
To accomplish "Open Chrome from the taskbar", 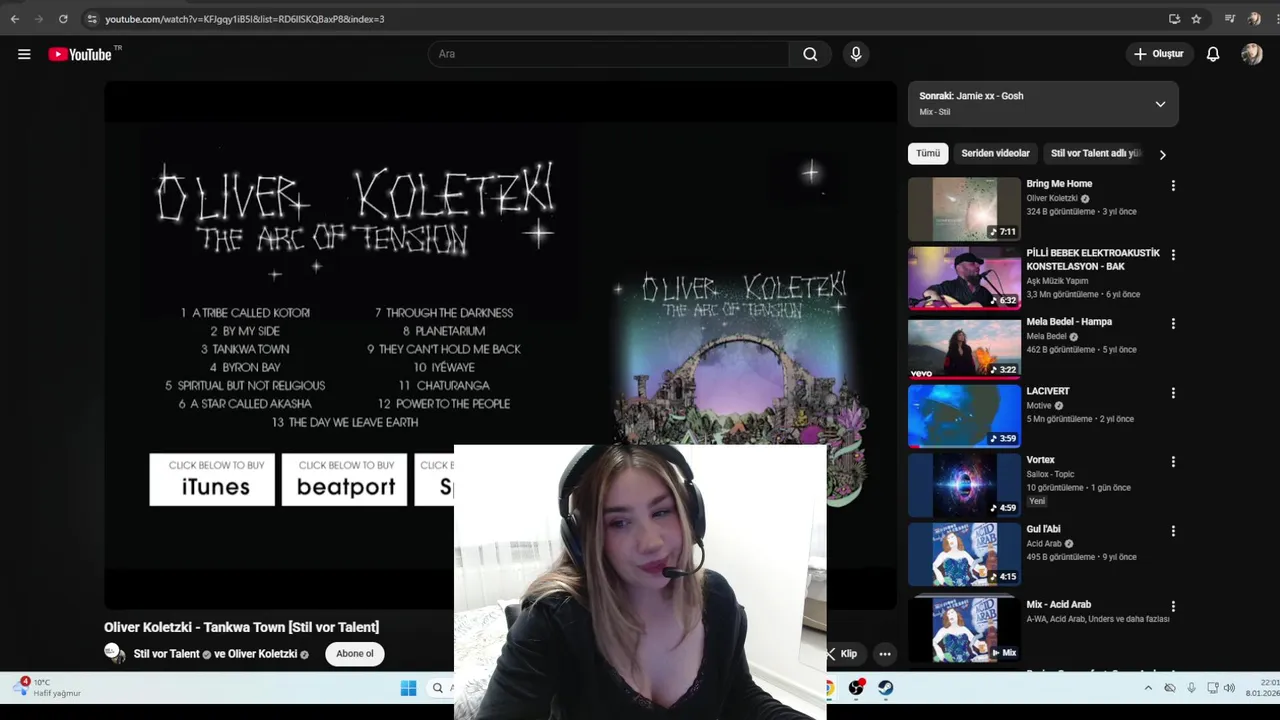I will pyautogui.click(x=829, y=687).
